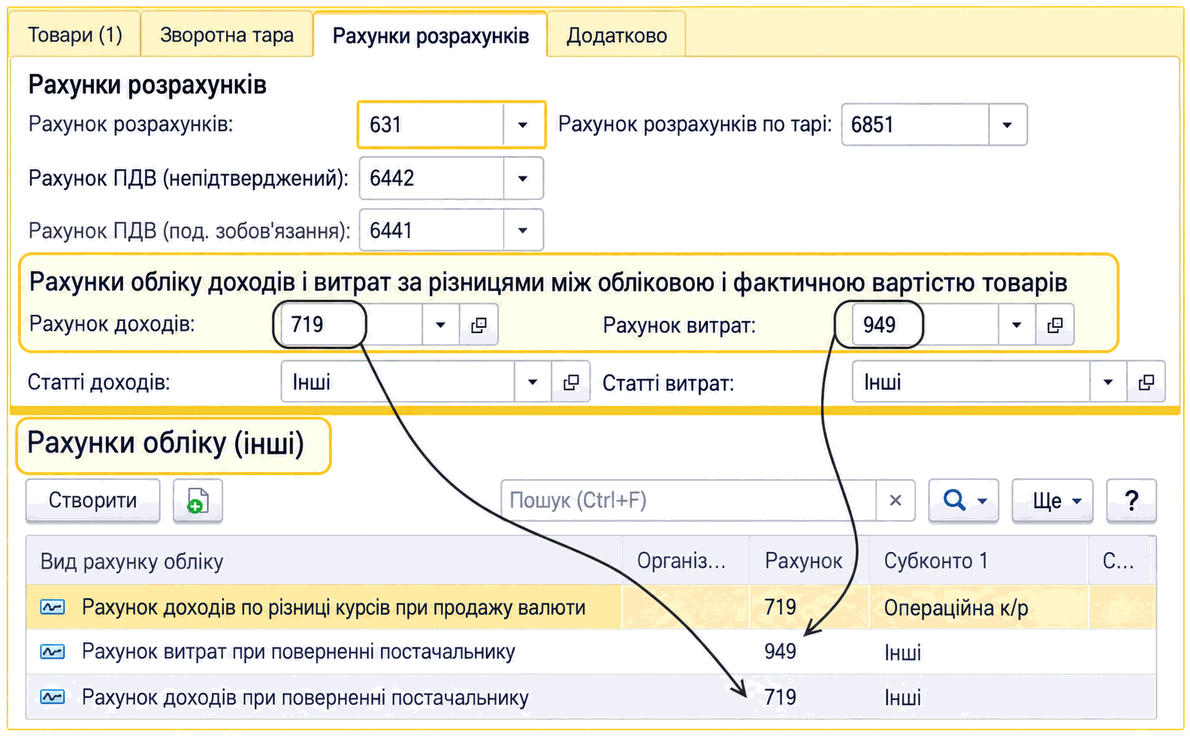Expand the Статті витрат Інші dropdown
The image size is (1190, 737).
(1108, 382)
